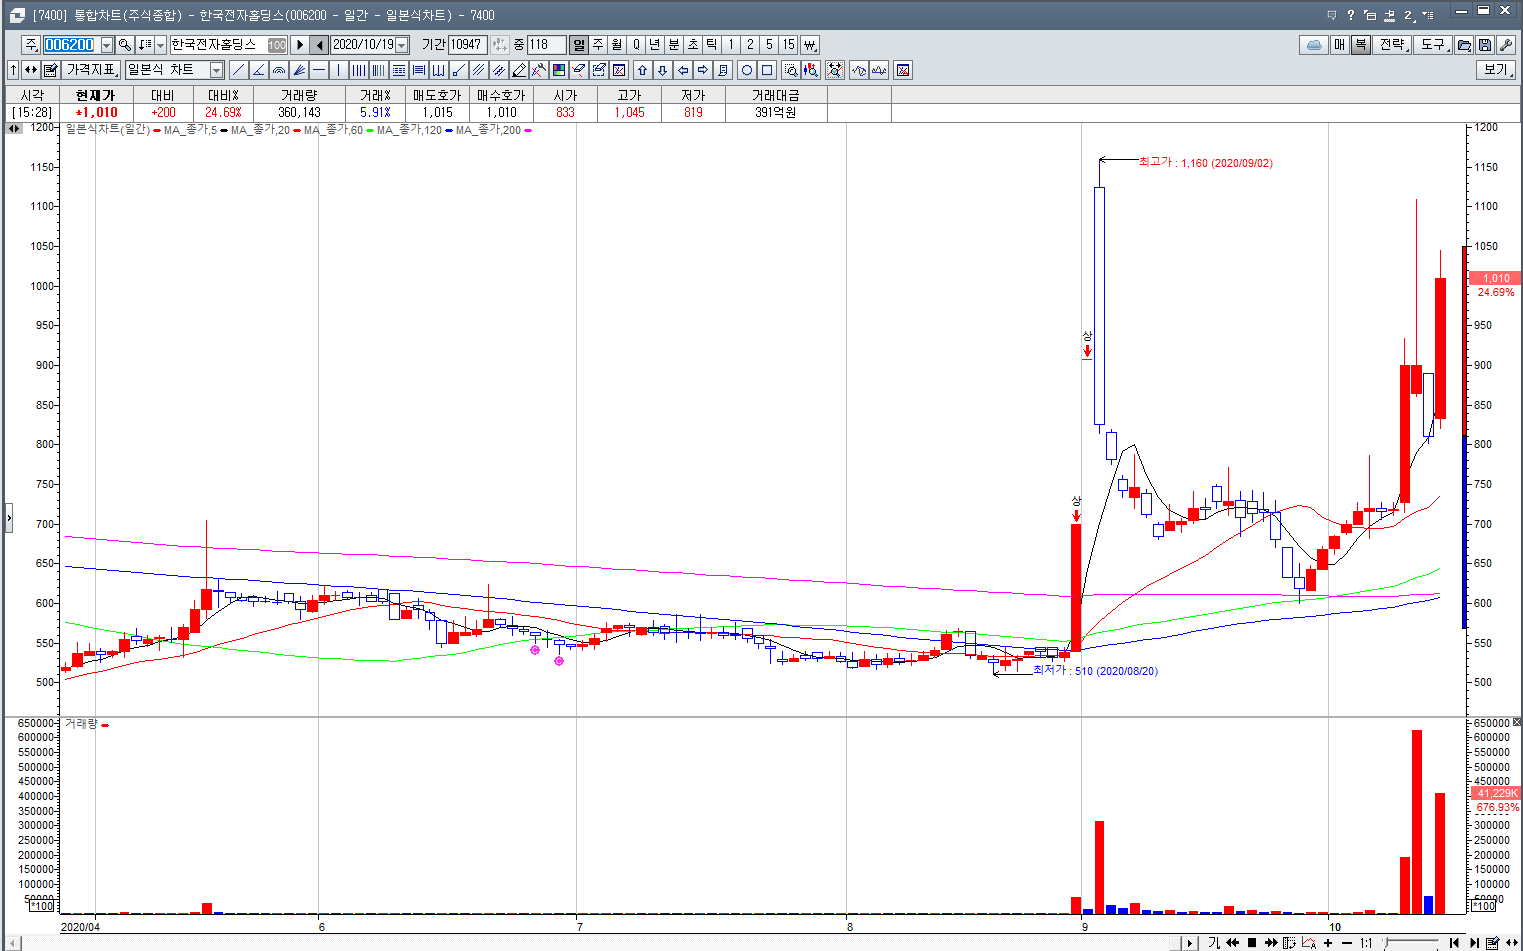Toggle quarterly period button Q
The height and width of the screenshot is (951, 1523).
[636, 45]
